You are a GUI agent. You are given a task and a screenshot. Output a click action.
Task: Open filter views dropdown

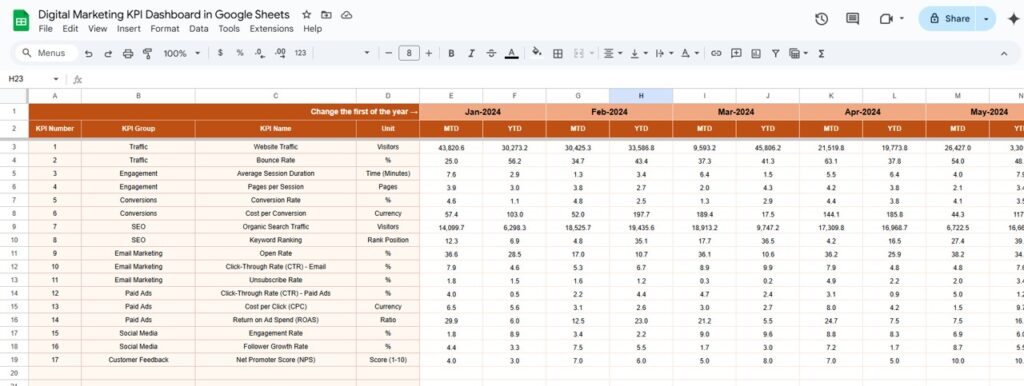click(x=798, y=54)
